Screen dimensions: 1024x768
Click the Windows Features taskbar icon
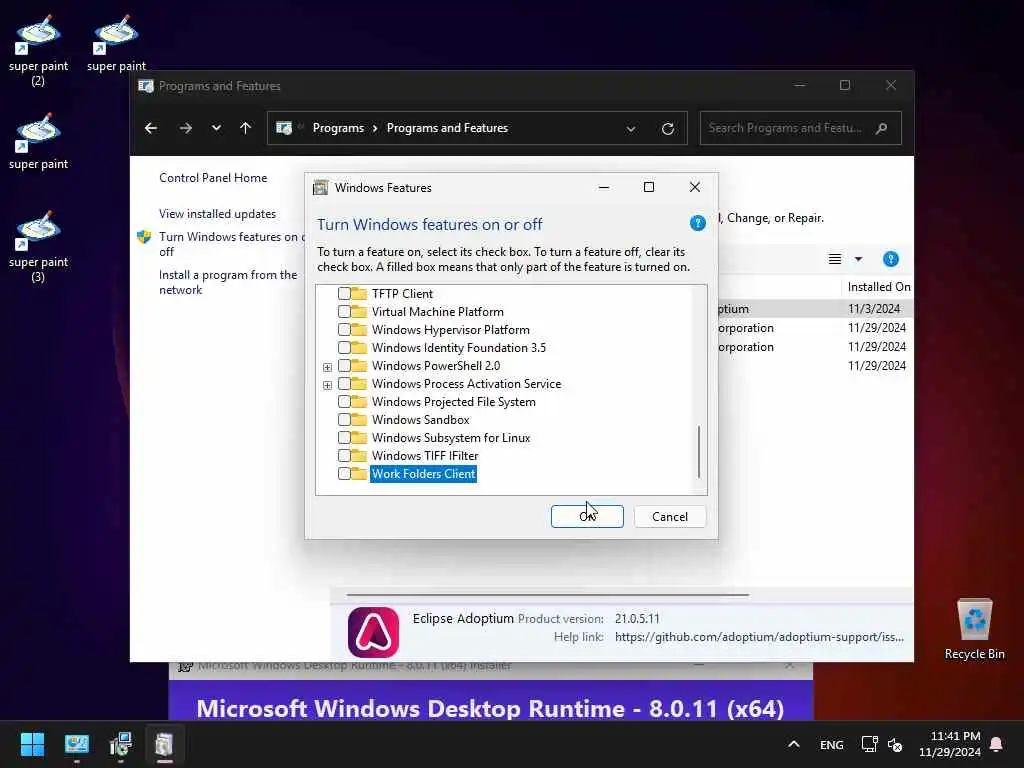164,744
